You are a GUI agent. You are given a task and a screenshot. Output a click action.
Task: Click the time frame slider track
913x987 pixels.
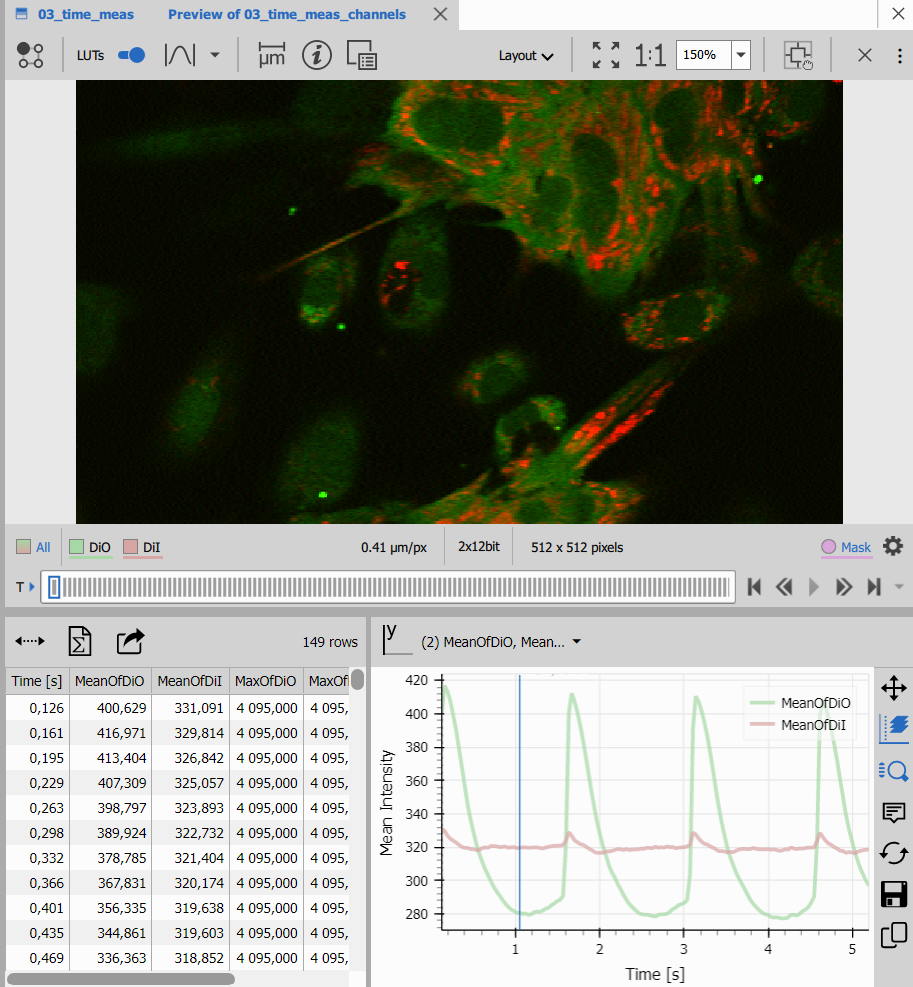390,587
